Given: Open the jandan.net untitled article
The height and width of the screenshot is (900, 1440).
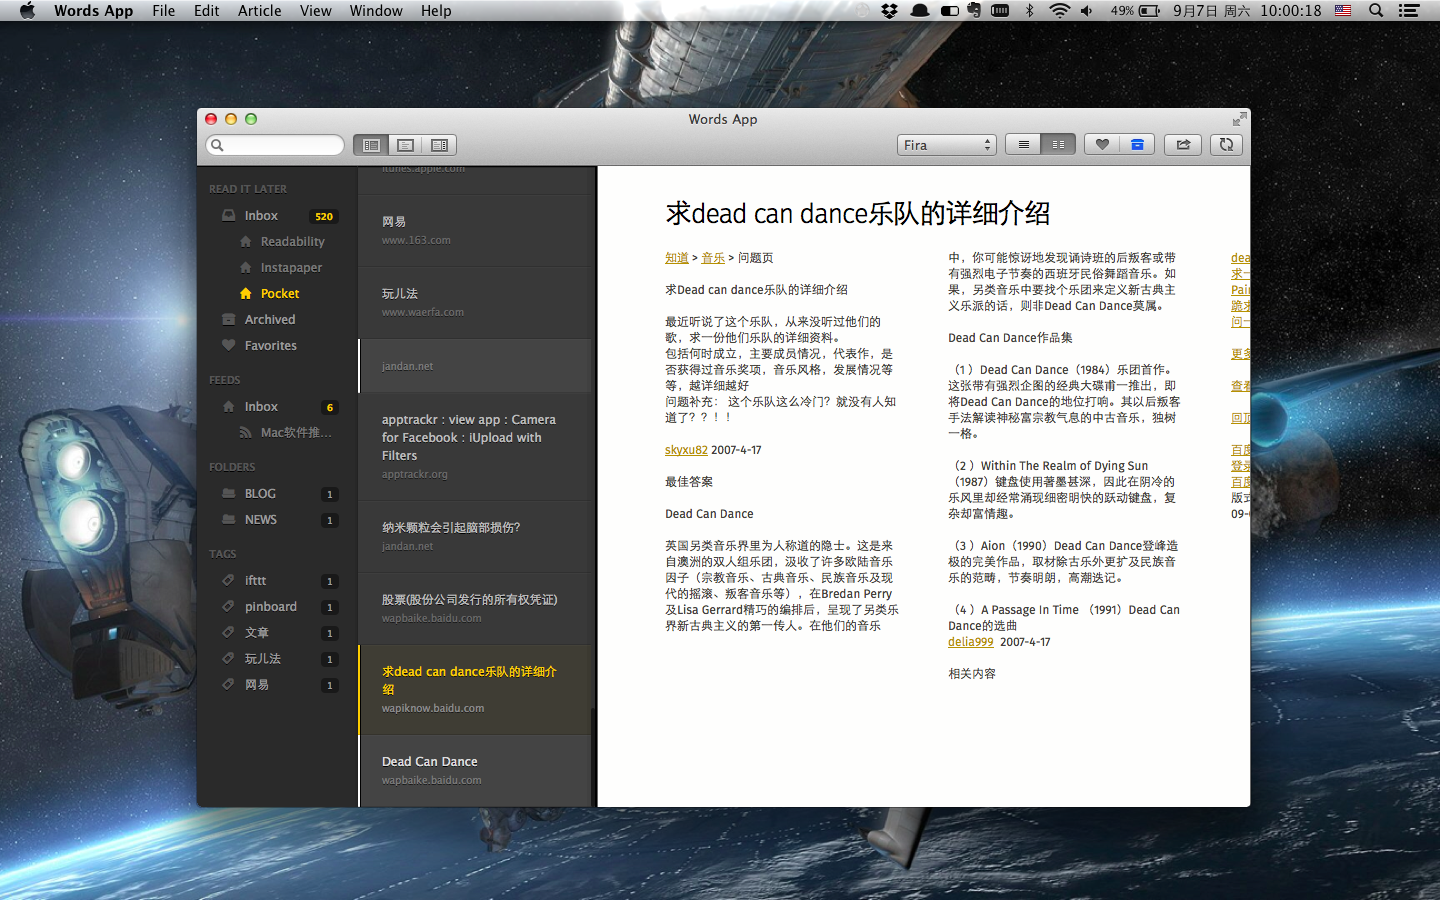Looking at the screenshot, I should coord(475,366).
